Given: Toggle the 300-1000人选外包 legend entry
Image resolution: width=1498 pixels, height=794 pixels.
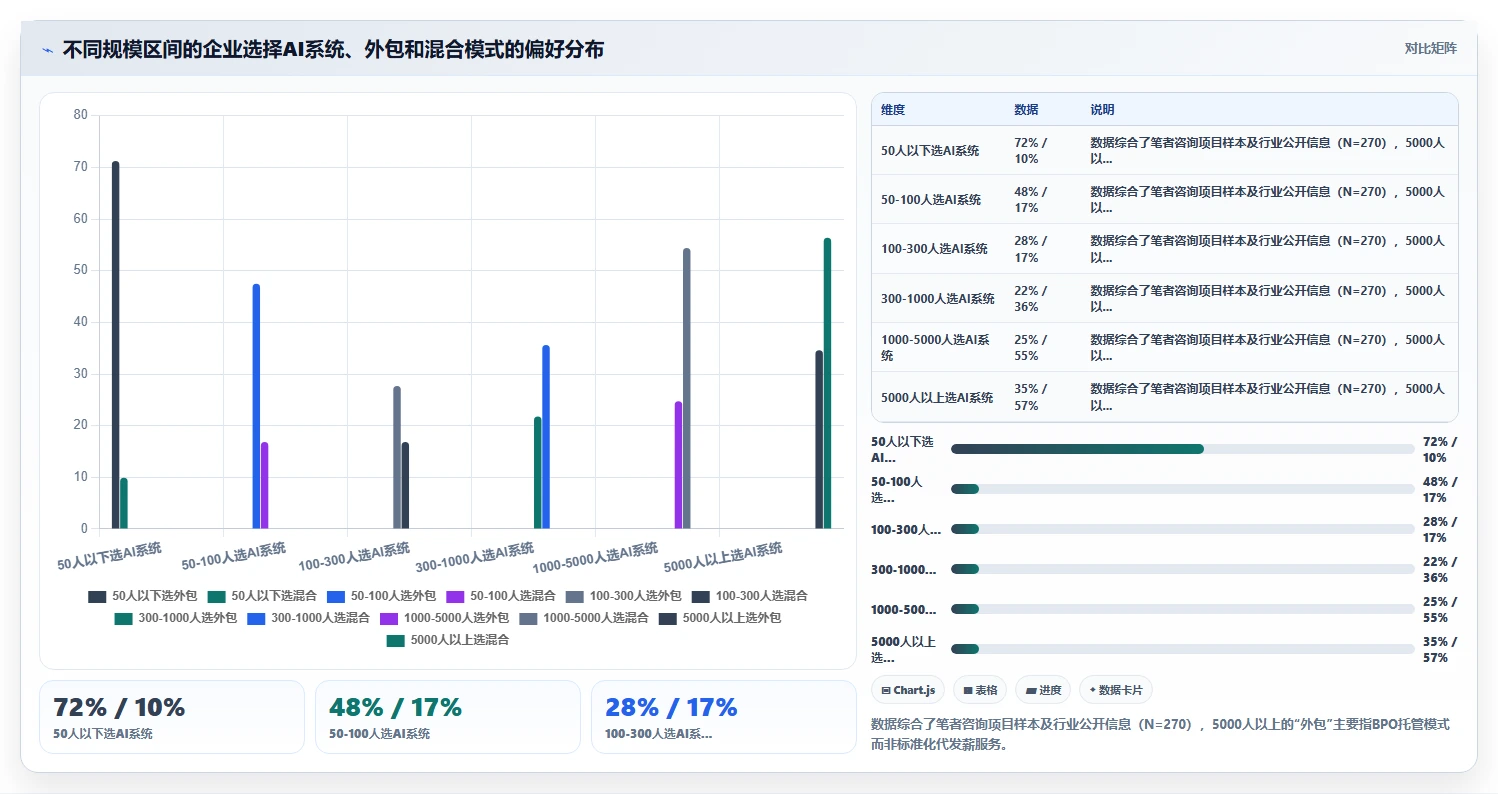Looking at the screenshot, I should click(x=176, y=618).
